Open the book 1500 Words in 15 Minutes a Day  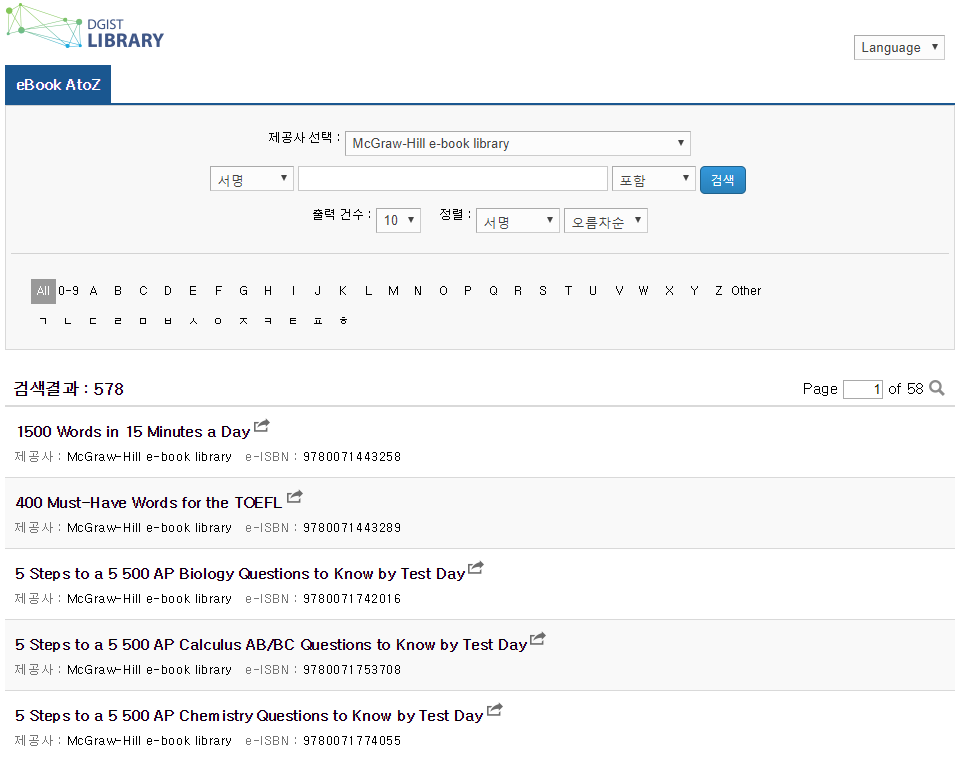tap(133, 432)
